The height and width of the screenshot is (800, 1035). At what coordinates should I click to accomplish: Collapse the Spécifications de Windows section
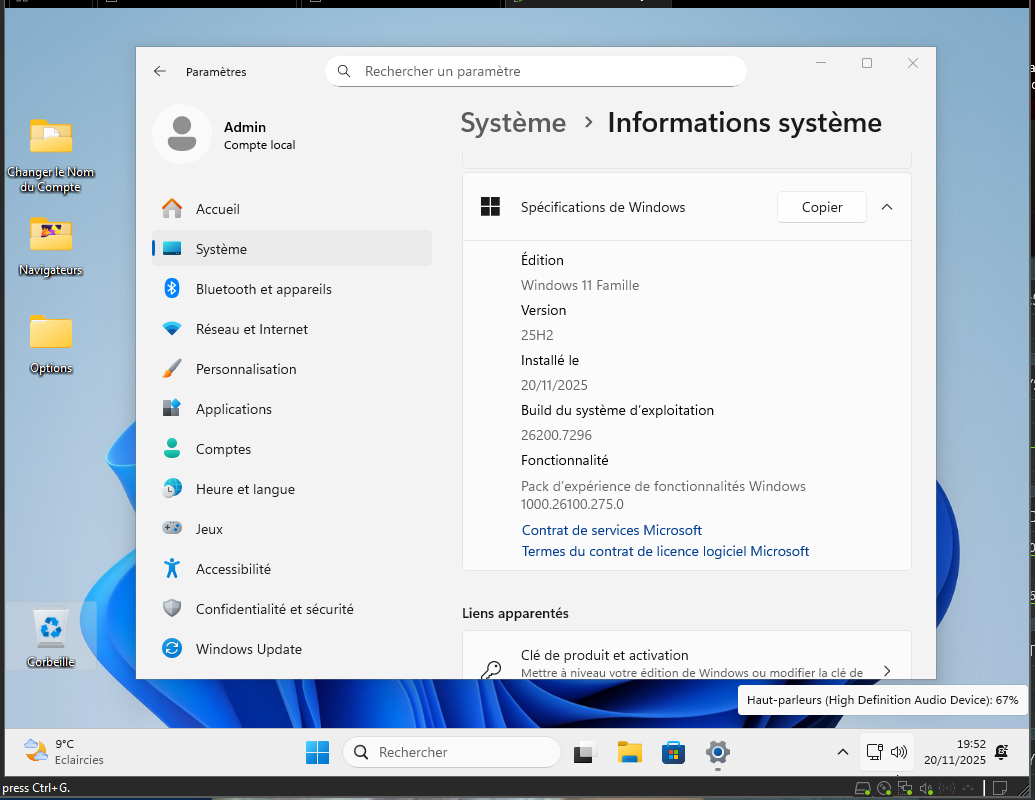tap(886, 207)
